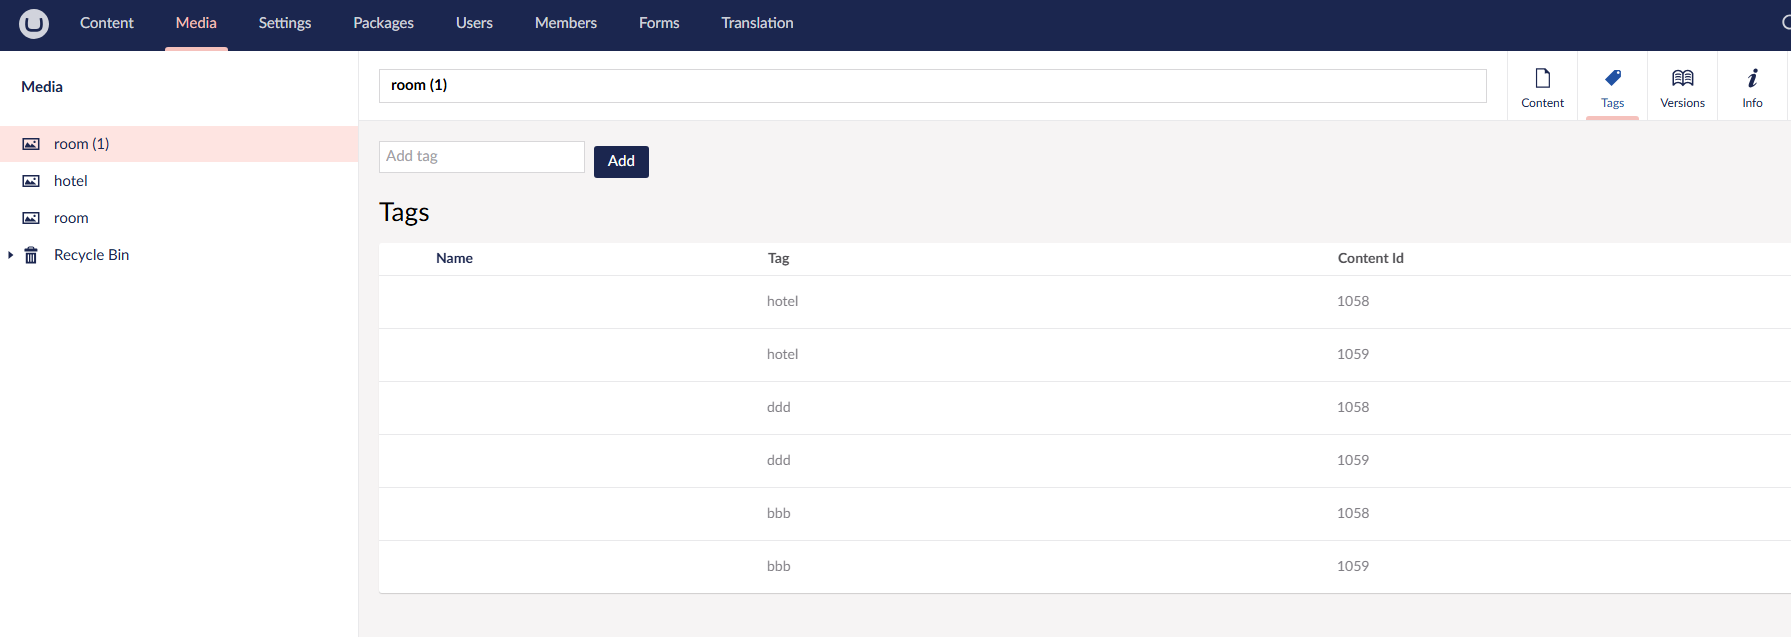Click the Umbraco logo icon

click(x=33, y=23)
